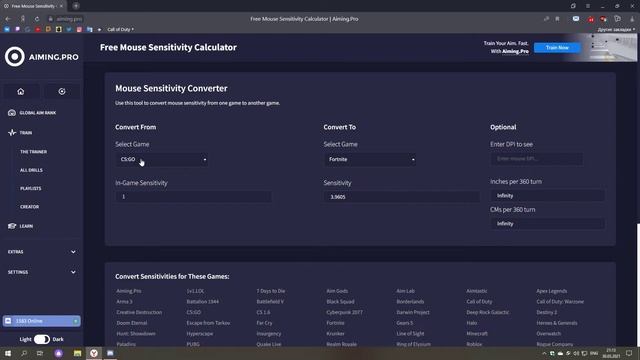The width and height of the screenshot is (640, 360).
Task: Click the In-Game Sensitivity input field
Action: [x=193, y=197]
